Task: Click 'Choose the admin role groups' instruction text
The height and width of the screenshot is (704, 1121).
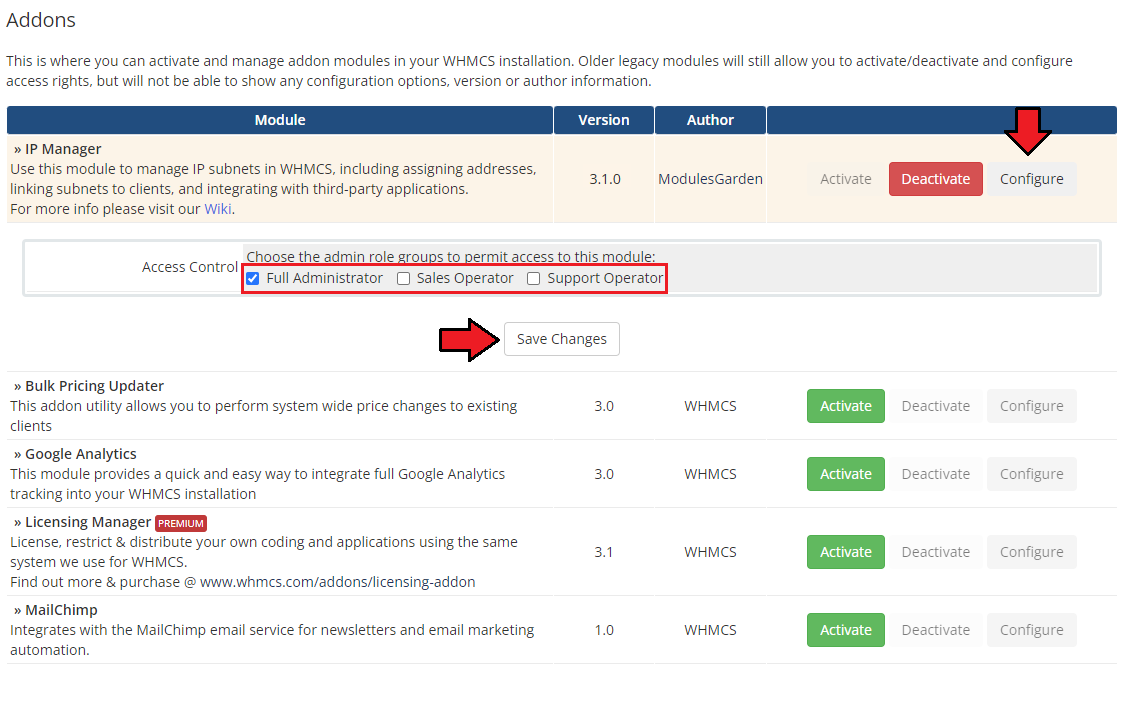Action: pos(450,257)
